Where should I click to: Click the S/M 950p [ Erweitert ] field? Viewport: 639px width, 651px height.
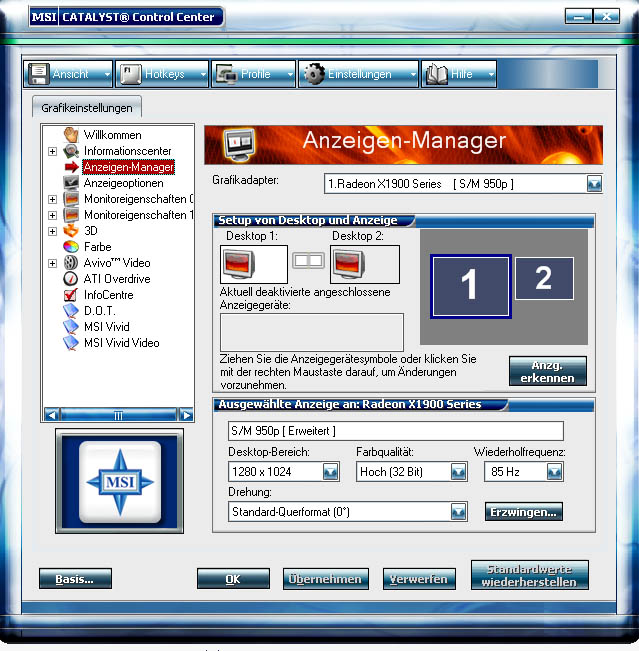click(x=396, y=431)
